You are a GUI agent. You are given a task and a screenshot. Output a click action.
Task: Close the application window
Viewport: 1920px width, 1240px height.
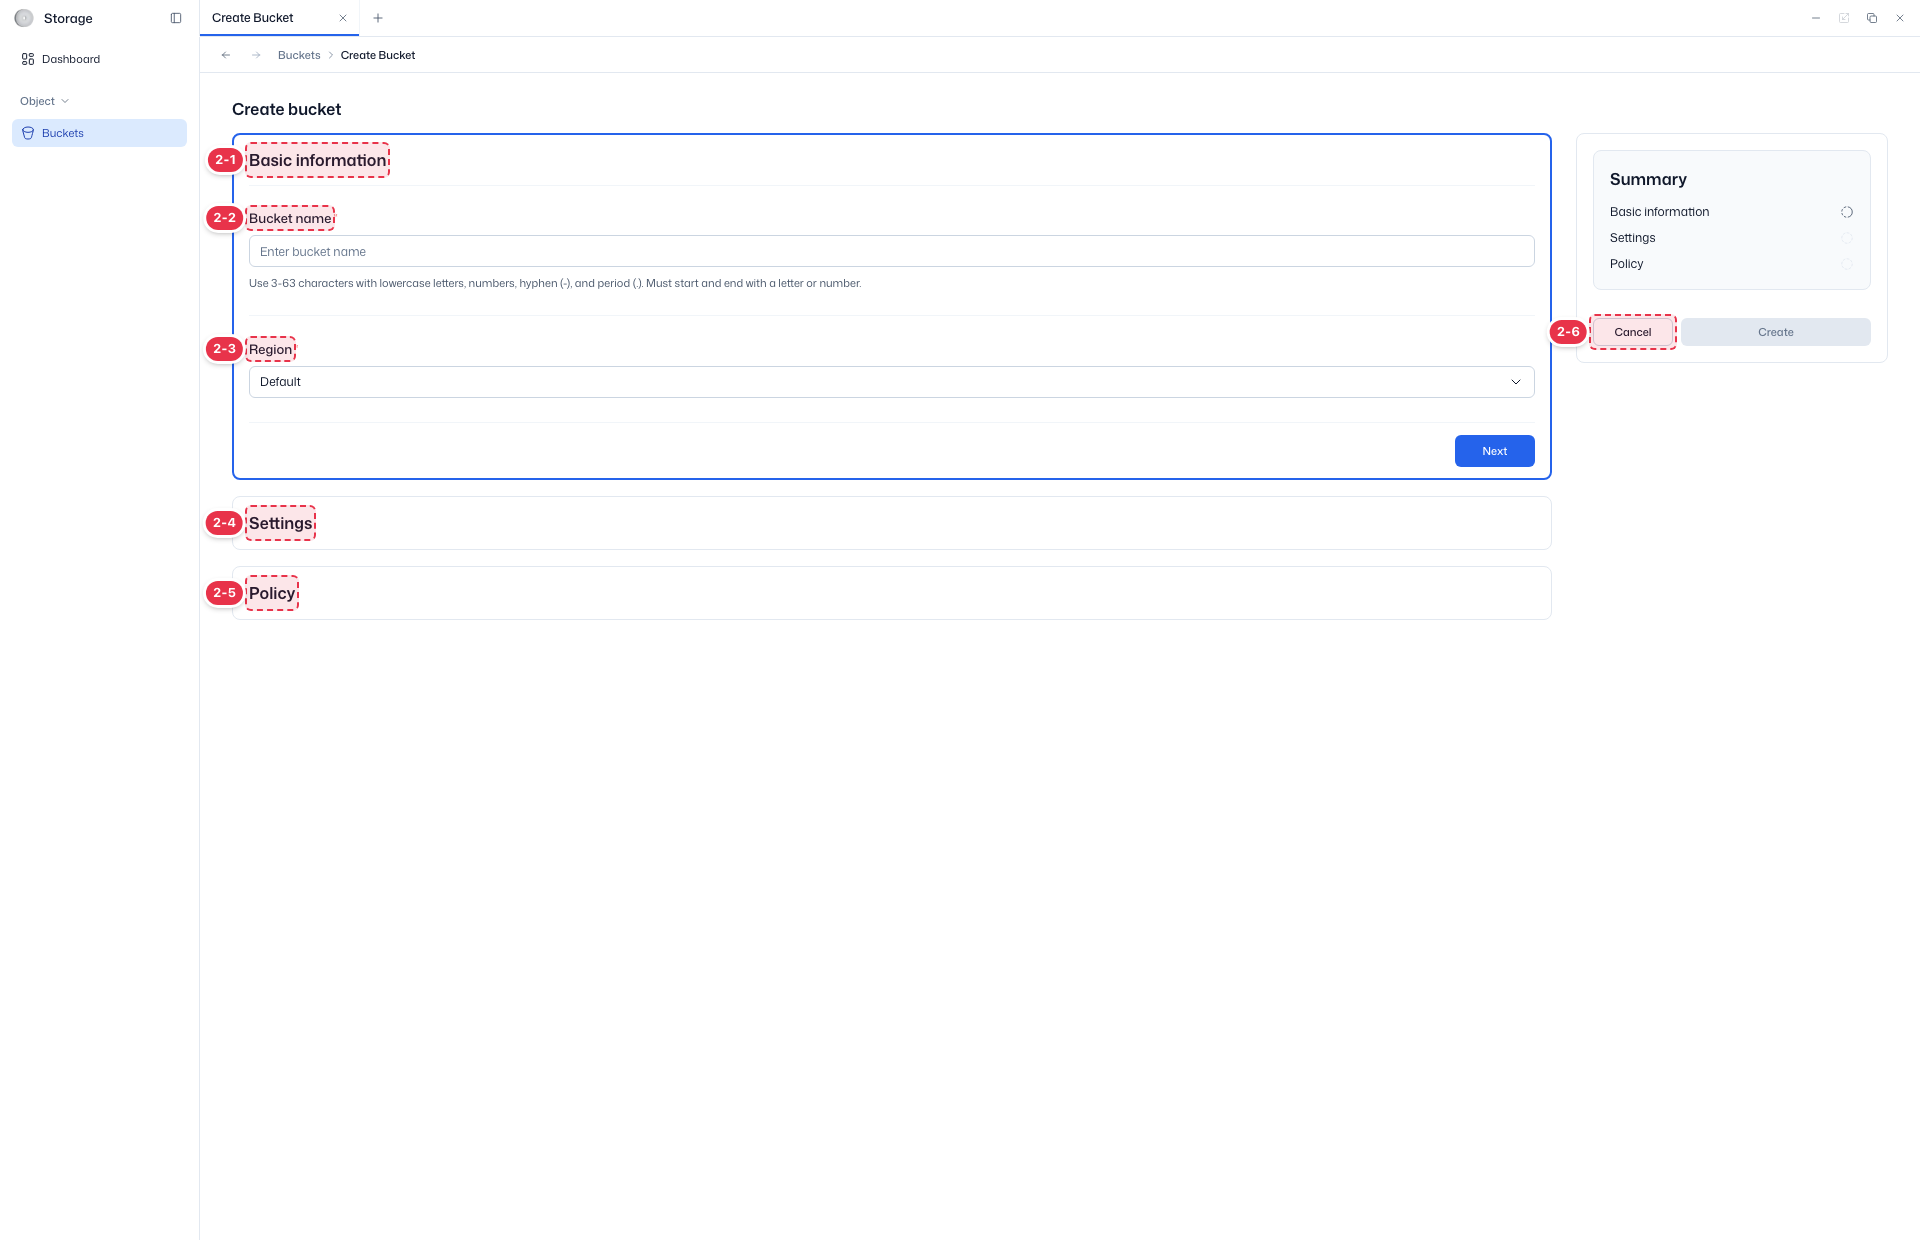(x=1900, y=18)
